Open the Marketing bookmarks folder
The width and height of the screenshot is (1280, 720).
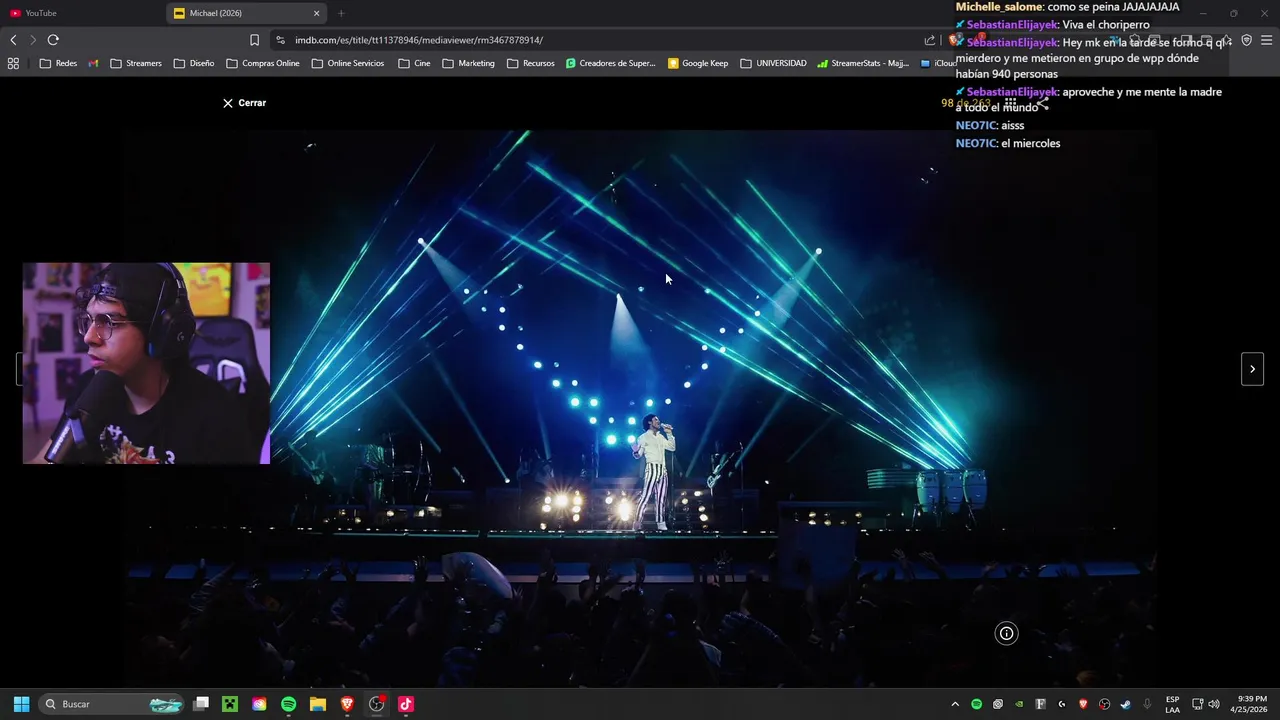(x=468, y=63)
